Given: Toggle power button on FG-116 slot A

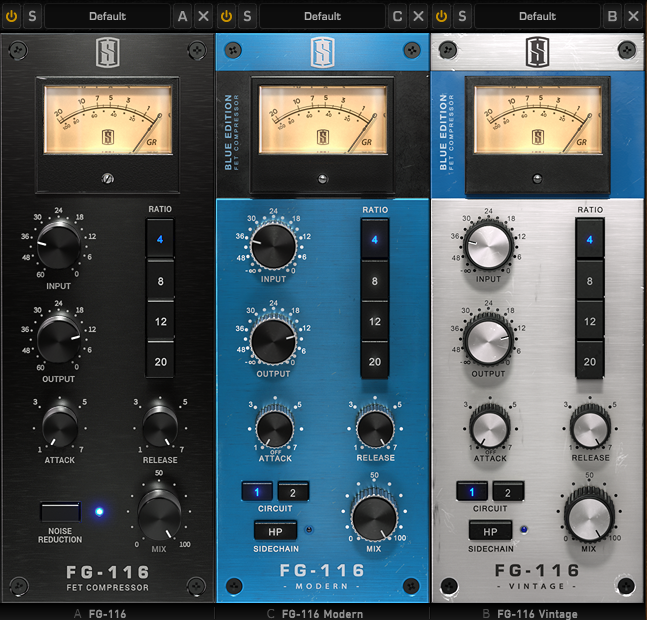Looking at the screenshot, I should pos(11,16).
